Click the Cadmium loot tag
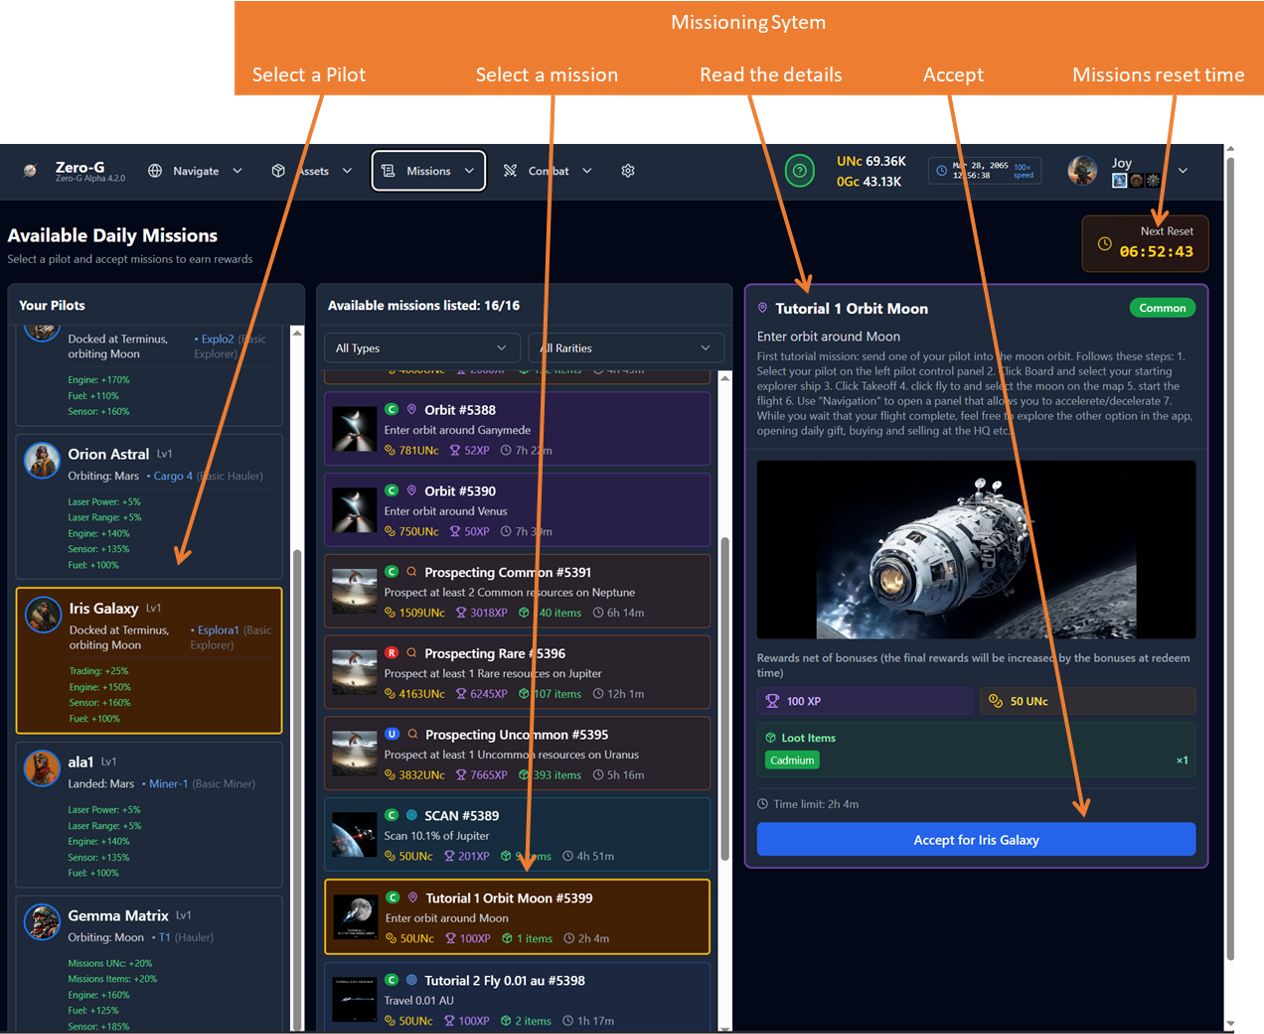The height and width of the screenshot is (1034, 1264). (x=792, y=761)
